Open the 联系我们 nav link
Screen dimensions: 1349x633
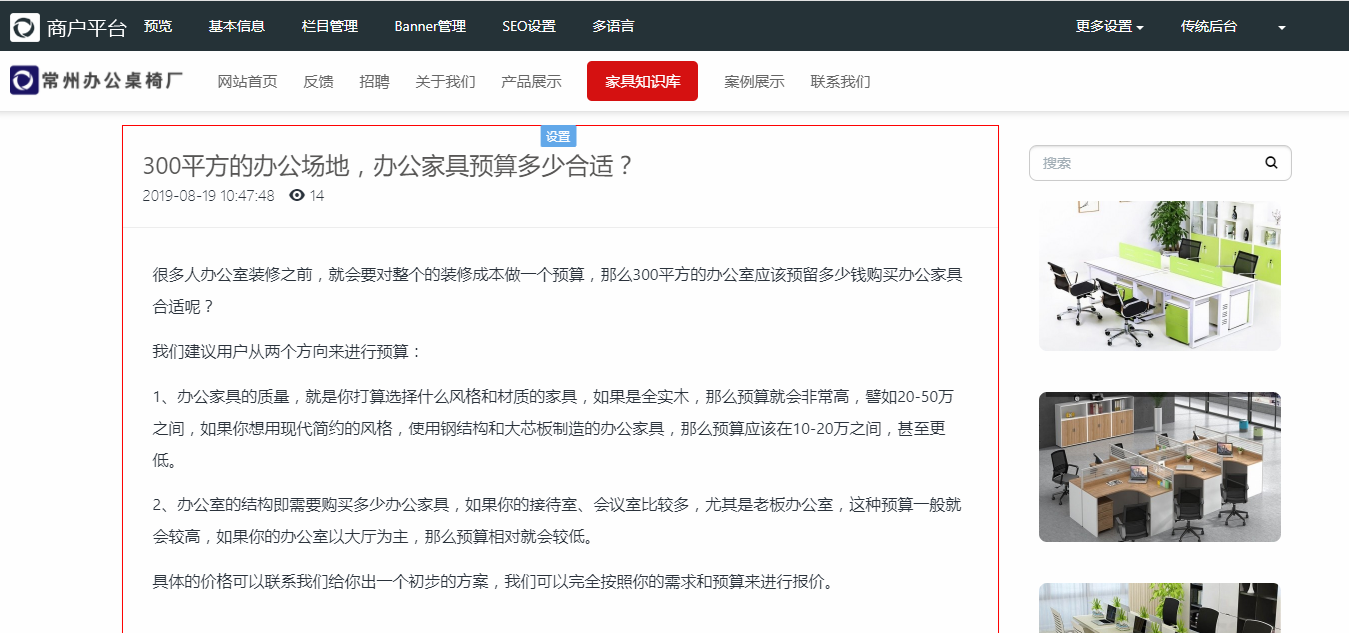pos(841,82)
